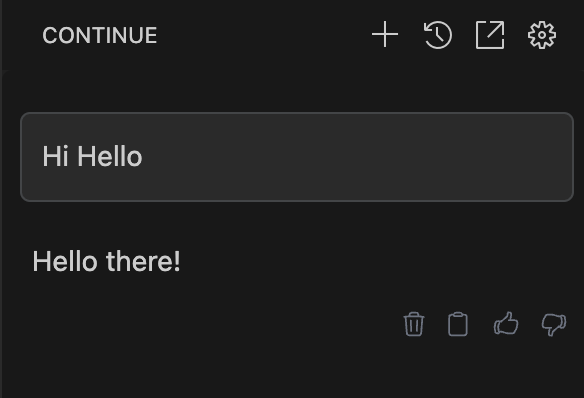Screen dimensions: 584x398
Task: Click the "Hello there!" response text
Action: 107,261
